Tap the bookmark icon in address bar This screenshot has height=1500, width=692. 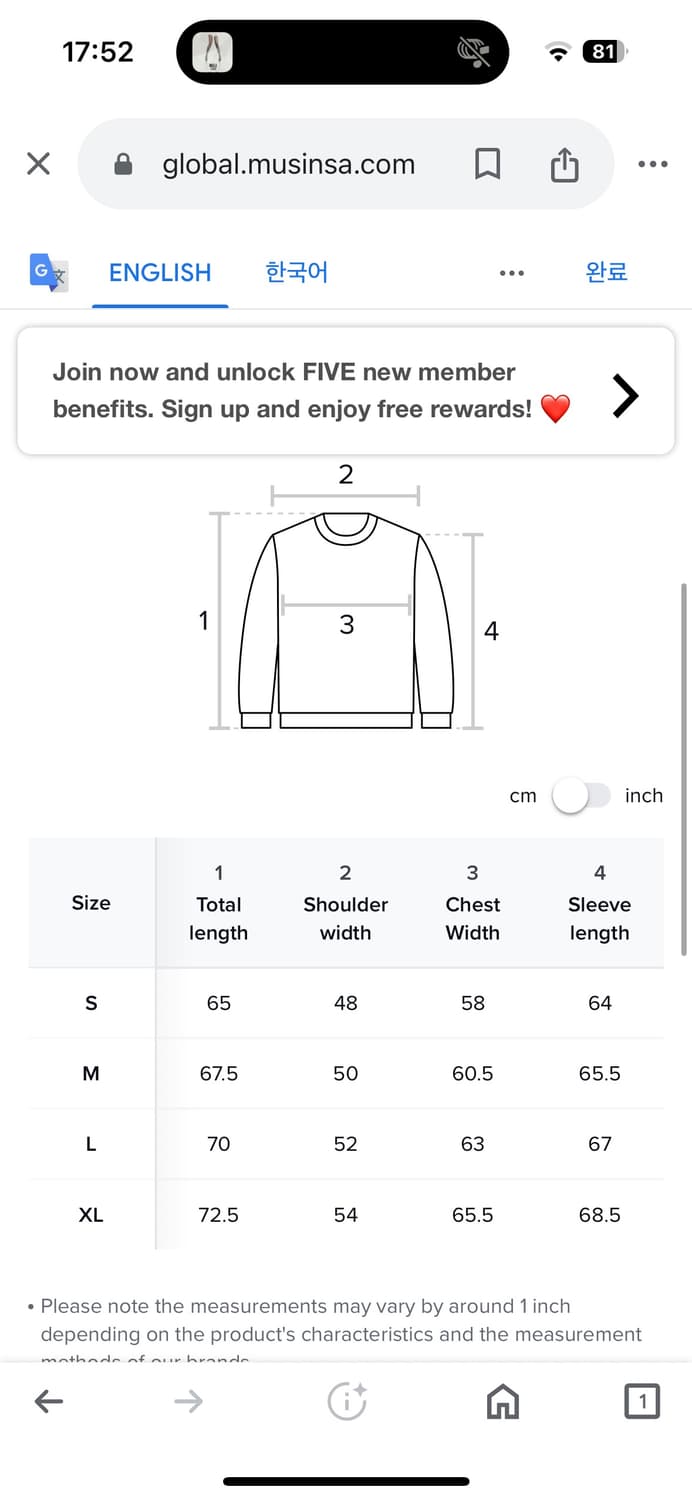(487, 164)
